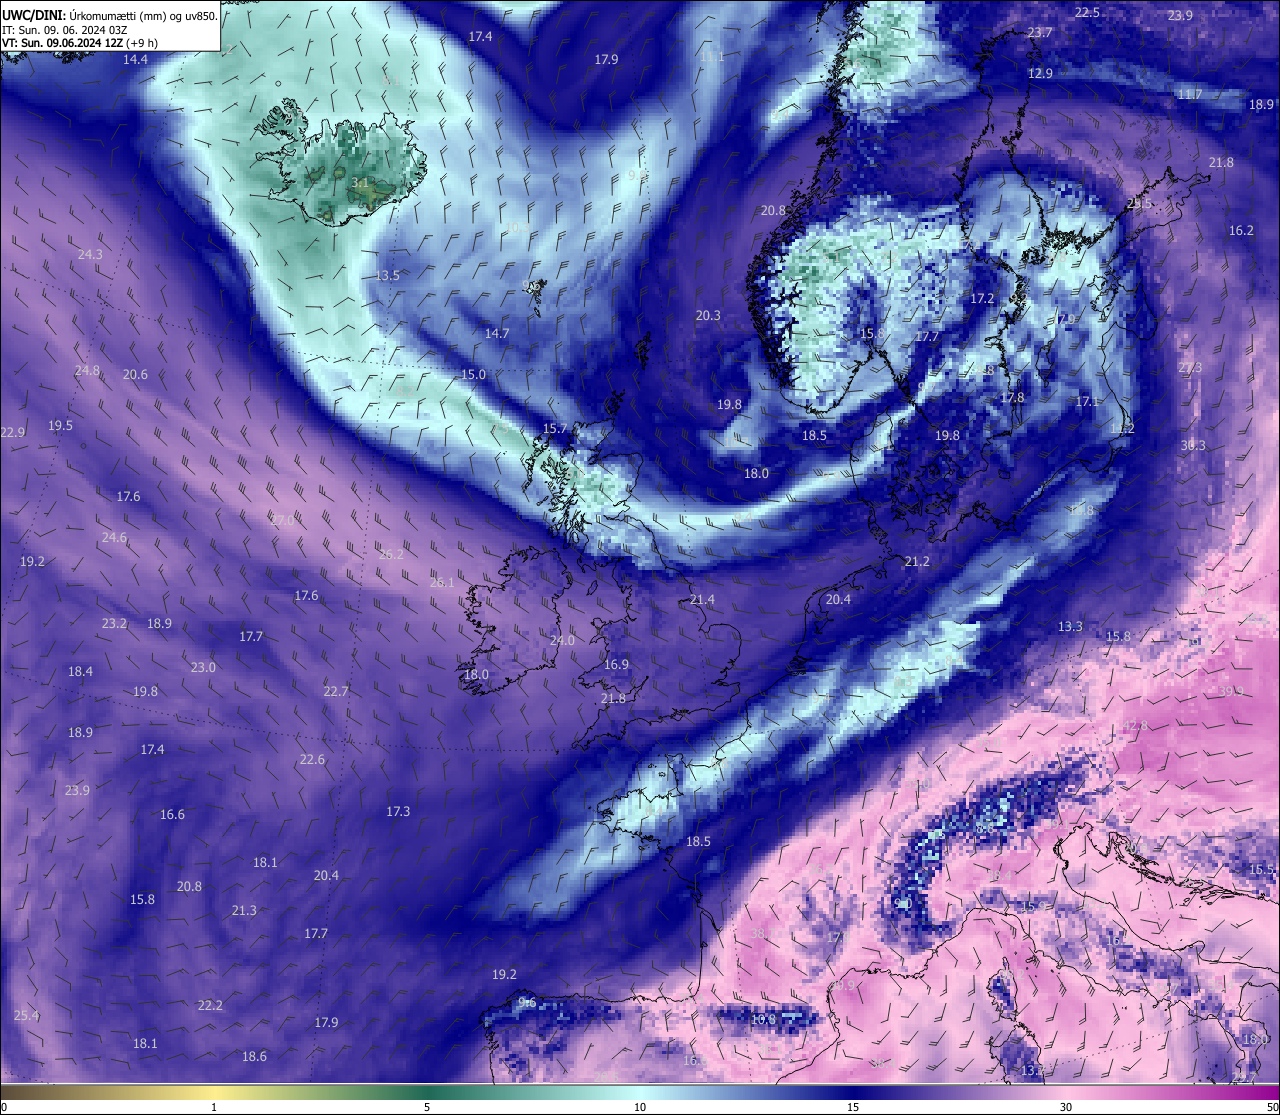Click the map value 24.0
The image size is (1280, 1115).
(x=562, y=640)
